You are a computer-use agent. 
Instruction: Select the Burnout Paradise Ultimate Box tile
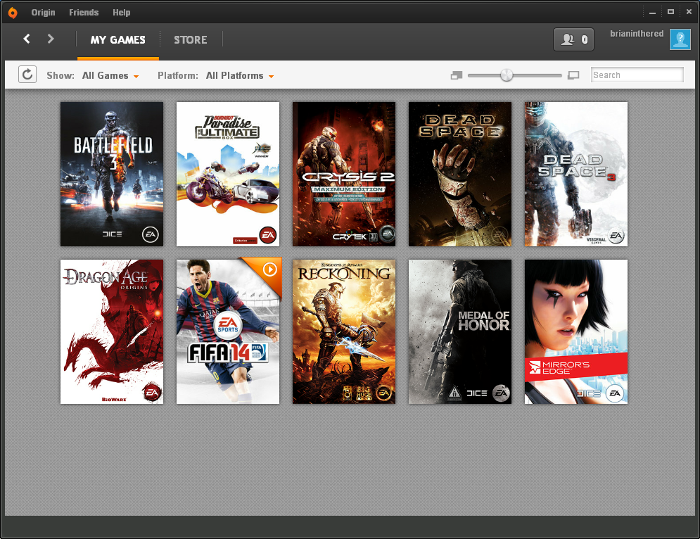click(x=228, y=174)
